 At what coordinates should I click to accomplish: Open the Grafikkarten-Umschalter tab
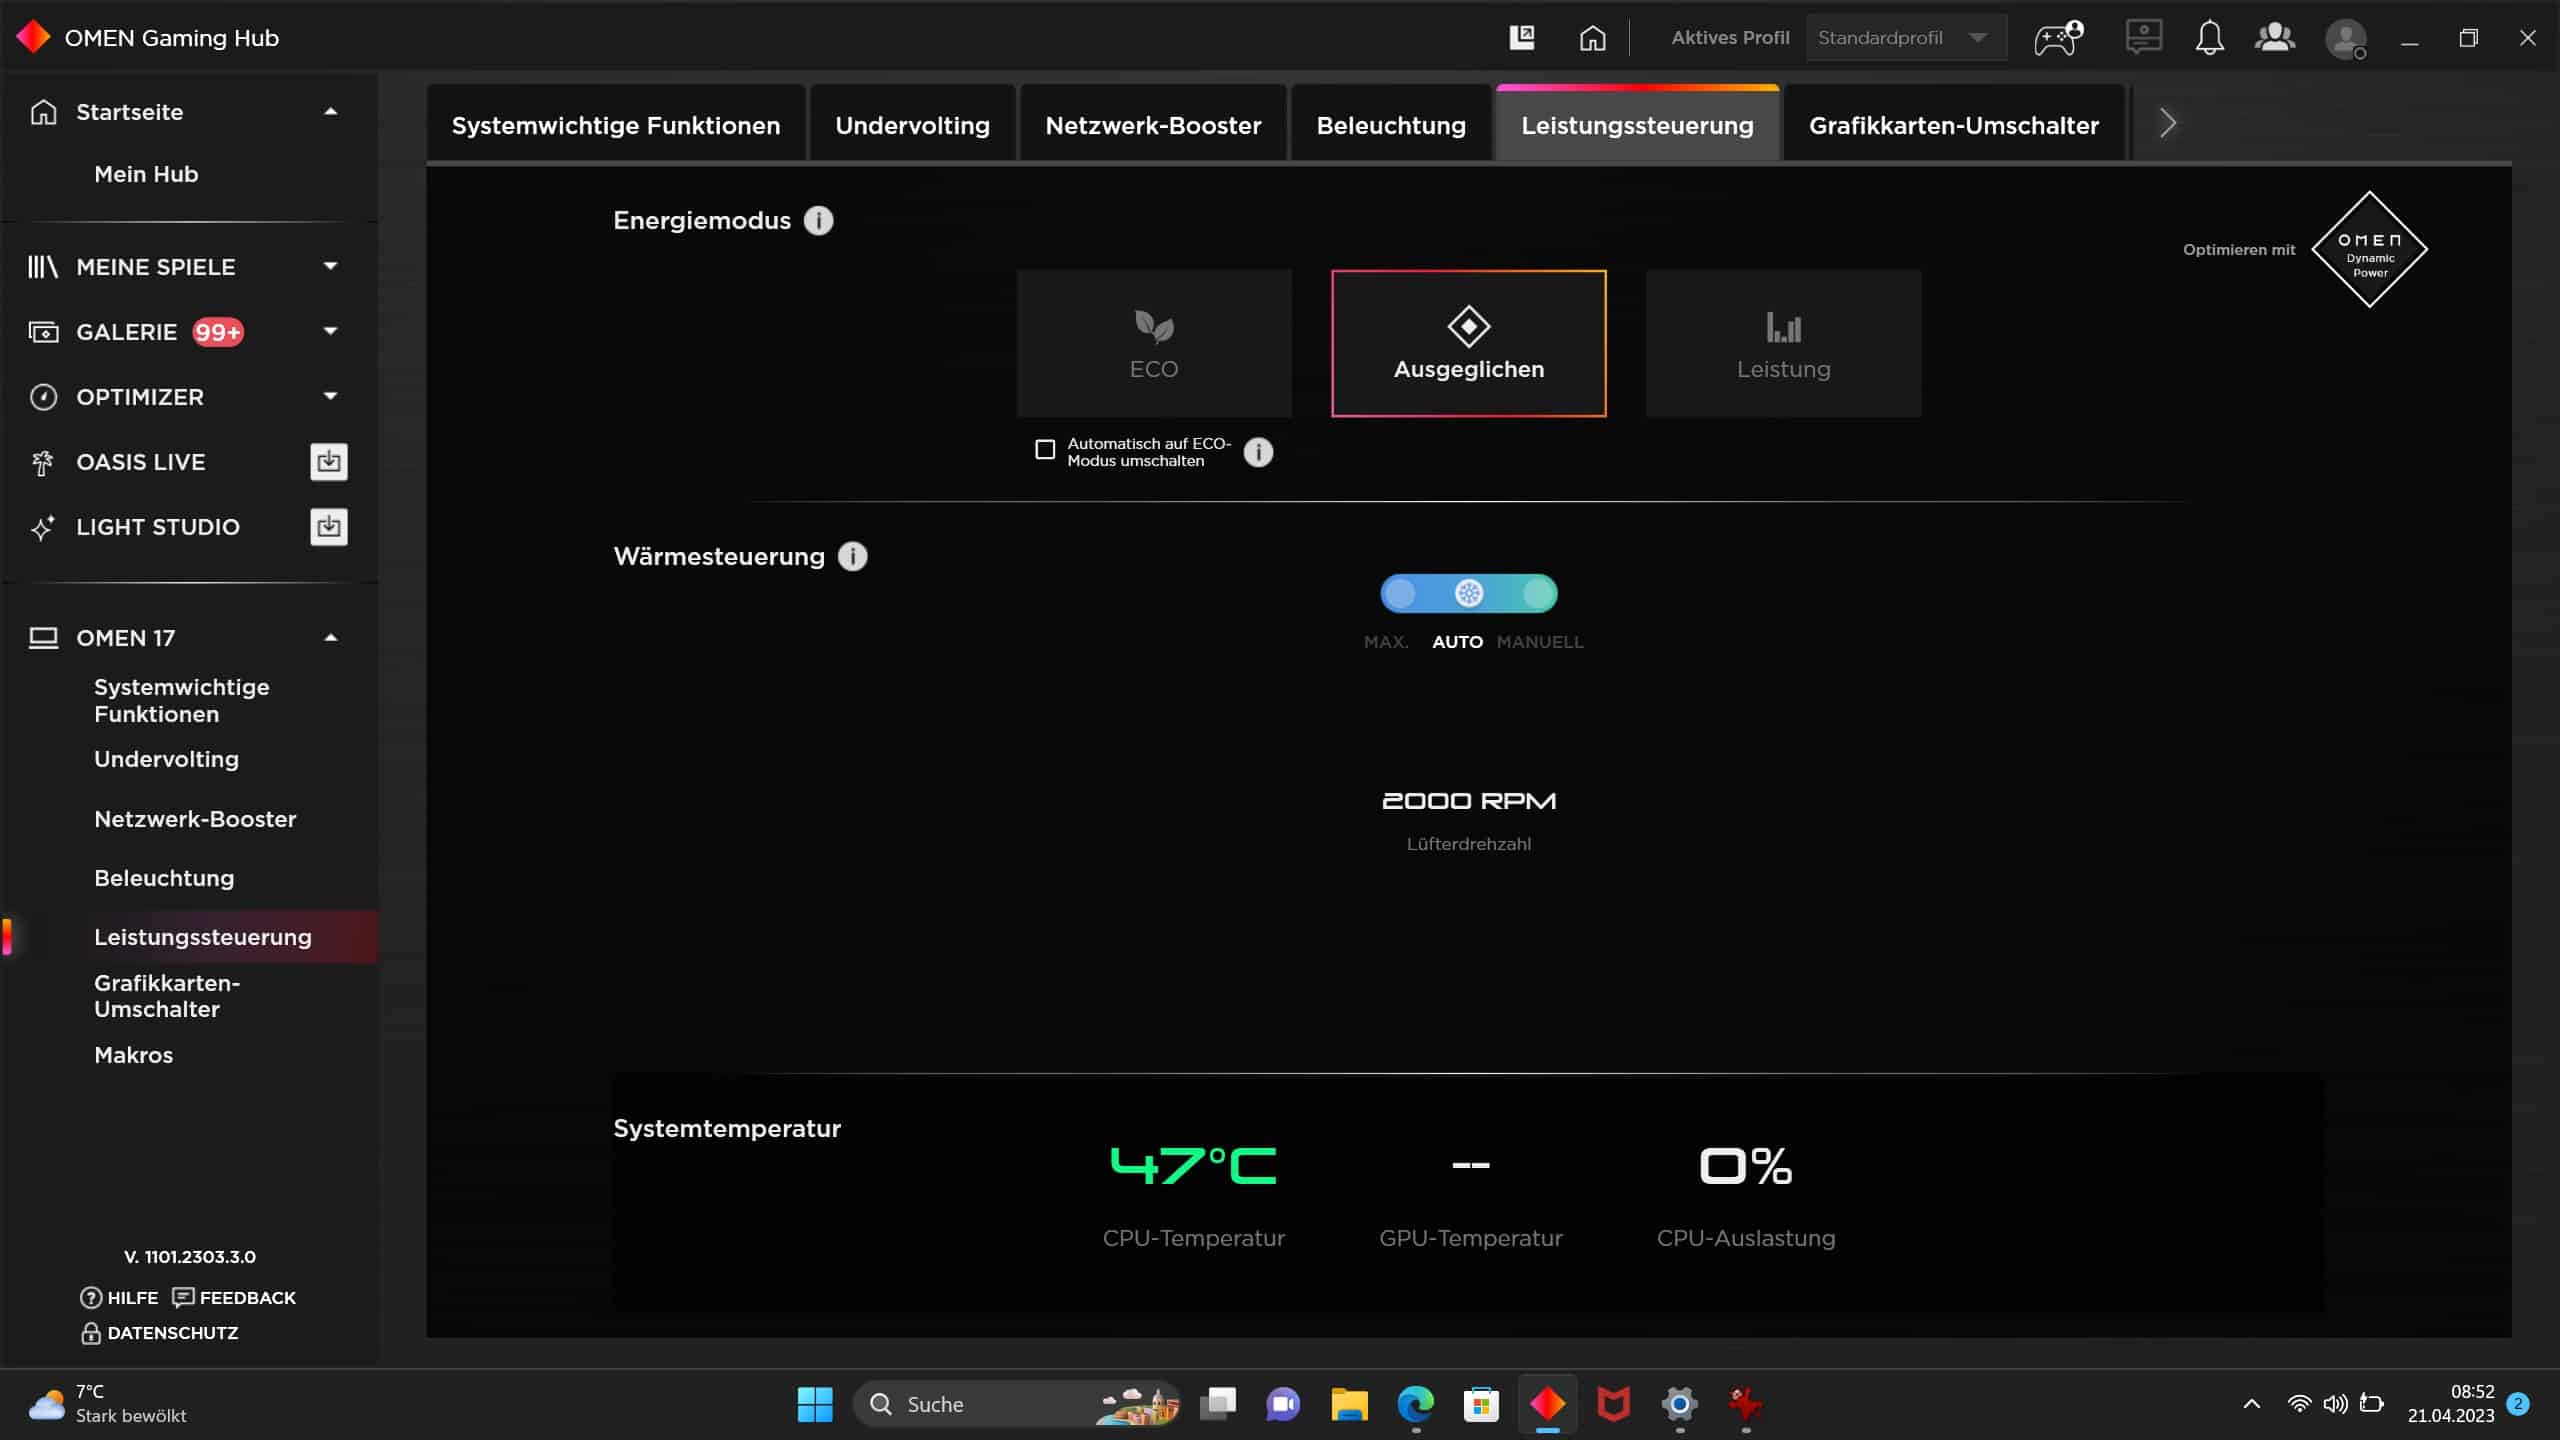1953,126
